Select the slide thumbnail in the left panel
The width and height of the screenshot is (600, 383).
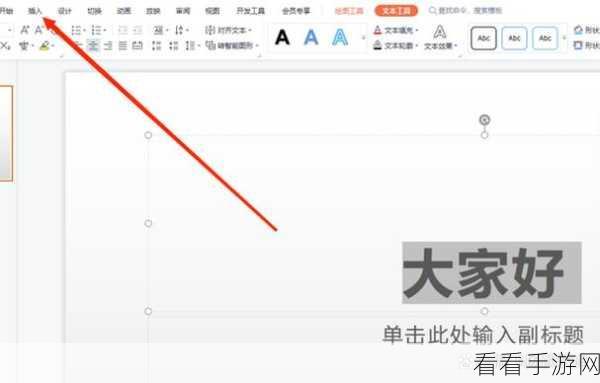pyautogui.click(x=6, y=133)
